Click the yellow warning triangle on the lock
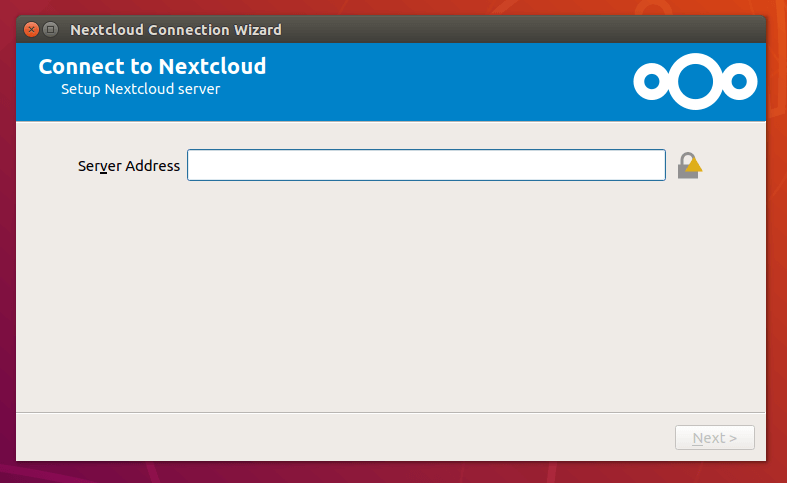787x483 pixels. click(694, 165)
